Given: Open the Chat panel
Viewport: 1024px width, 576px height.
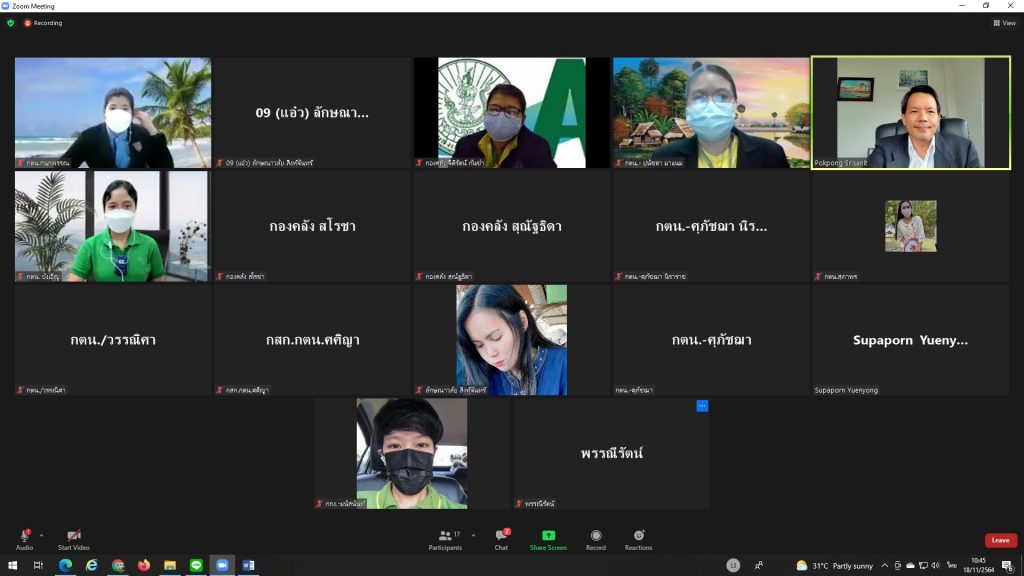Looking at the screenshot, I should tap(501, 538).
